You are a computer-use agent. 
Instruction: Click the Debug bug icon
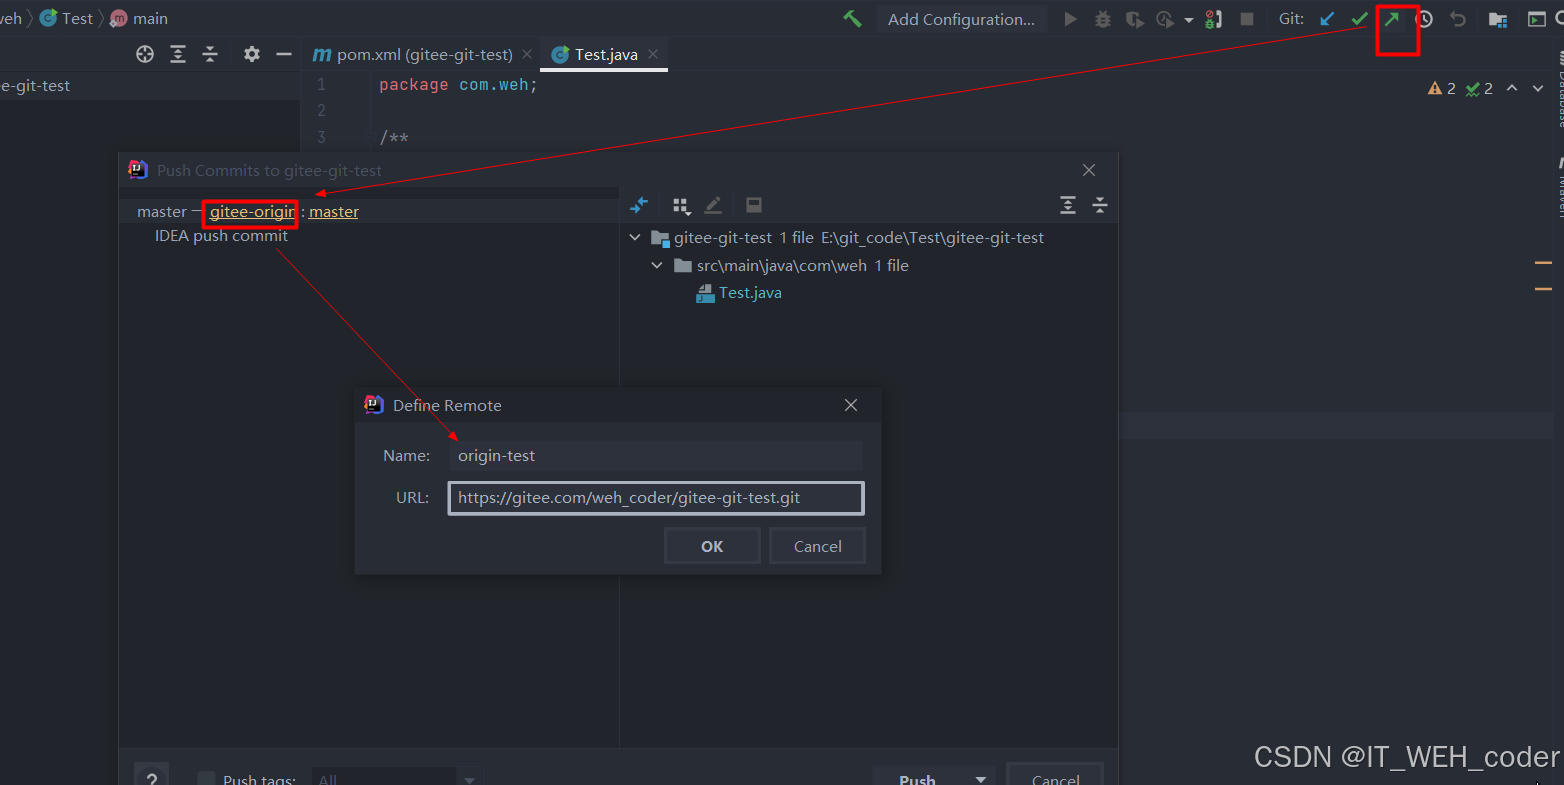click(x=1103, y=19)
